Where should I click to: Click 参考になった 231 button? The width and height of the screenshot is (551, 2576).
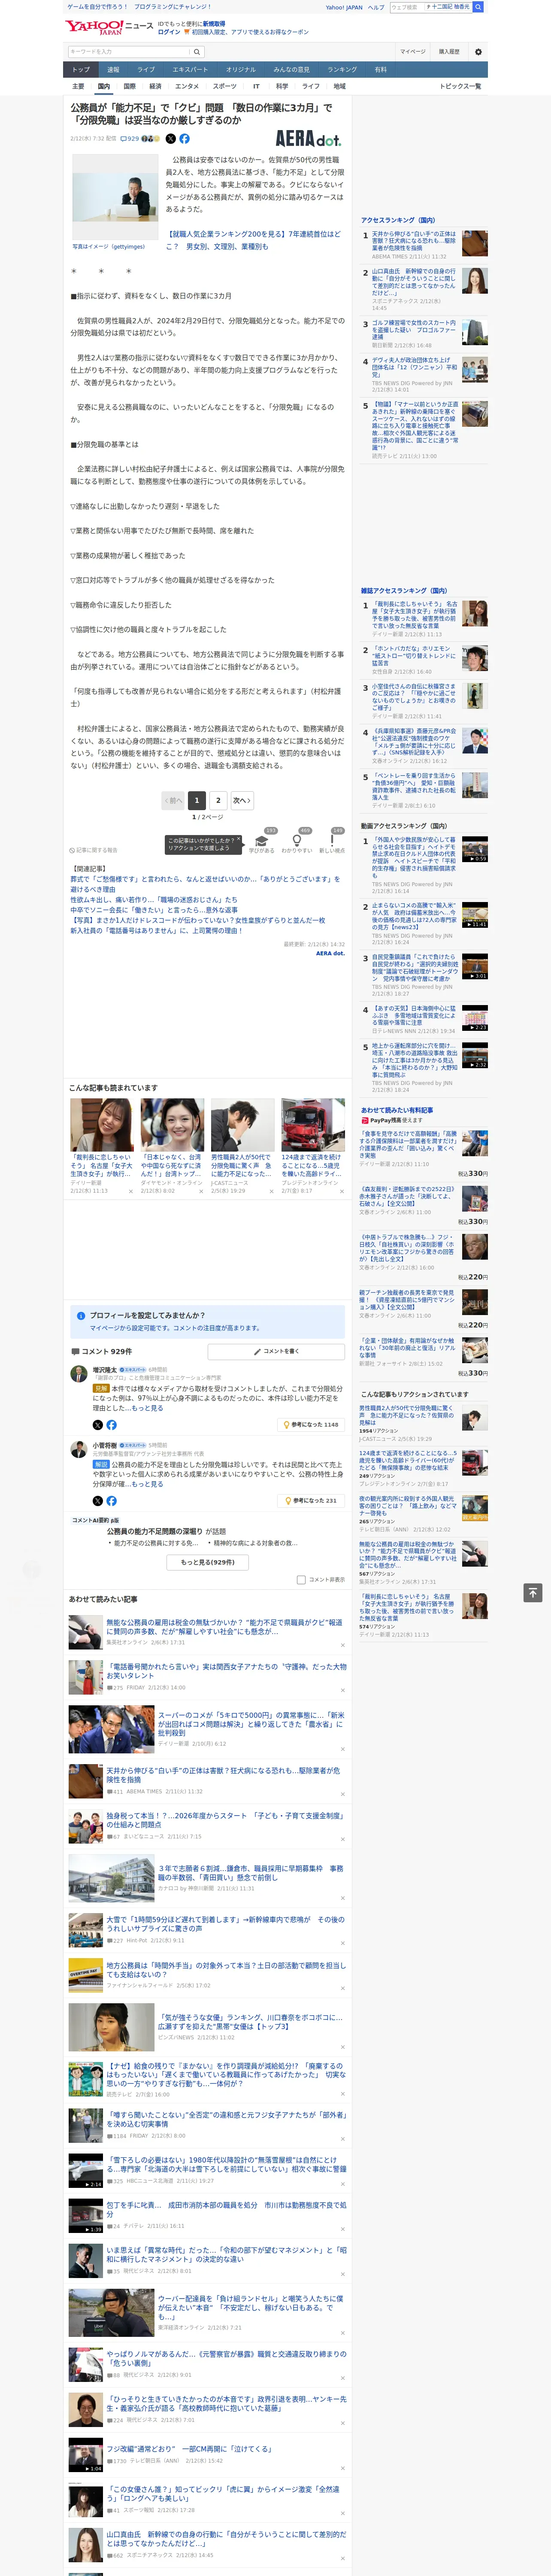[312, 1501]
